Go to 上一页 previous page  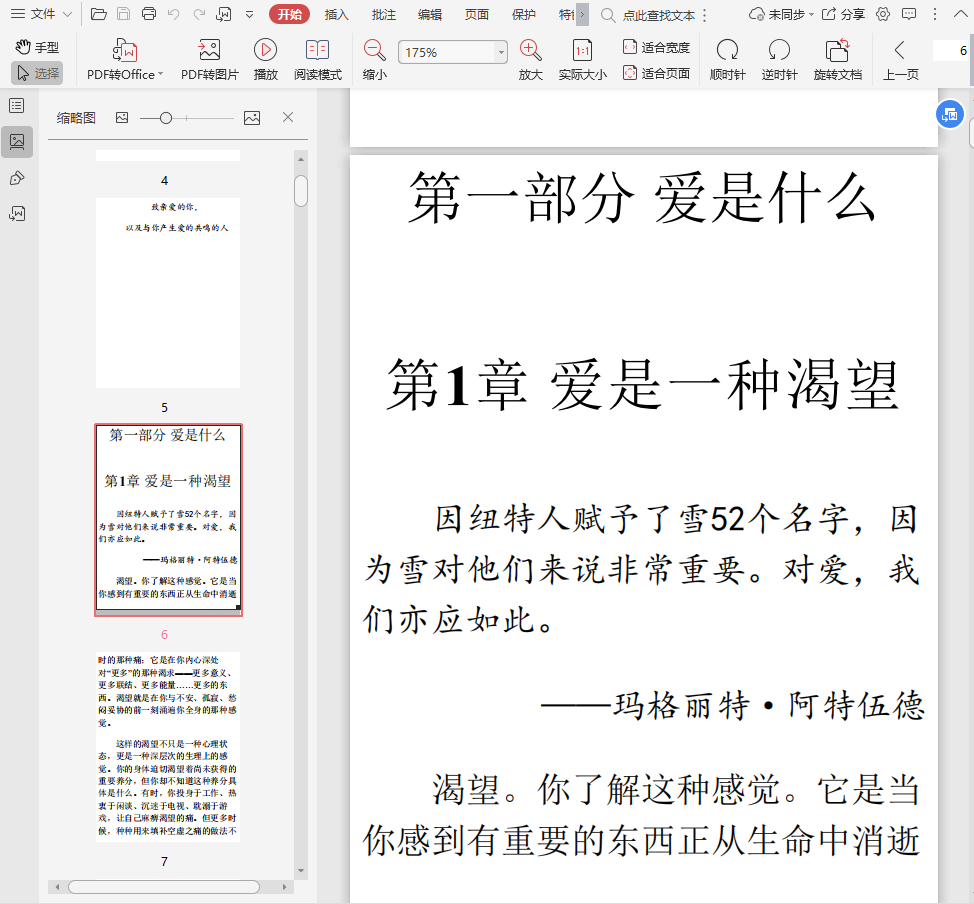pyautogui.click(x=900, y=60)
